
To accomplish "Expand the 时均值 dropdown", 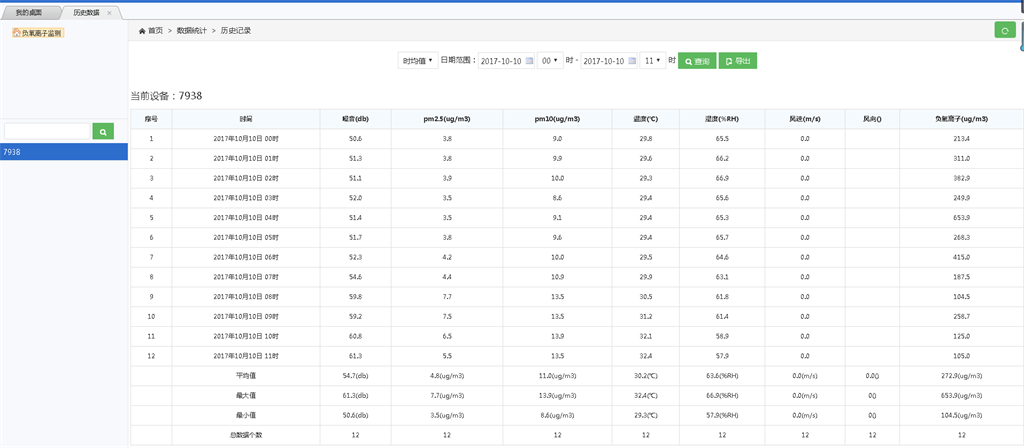I will click(417, 61).
